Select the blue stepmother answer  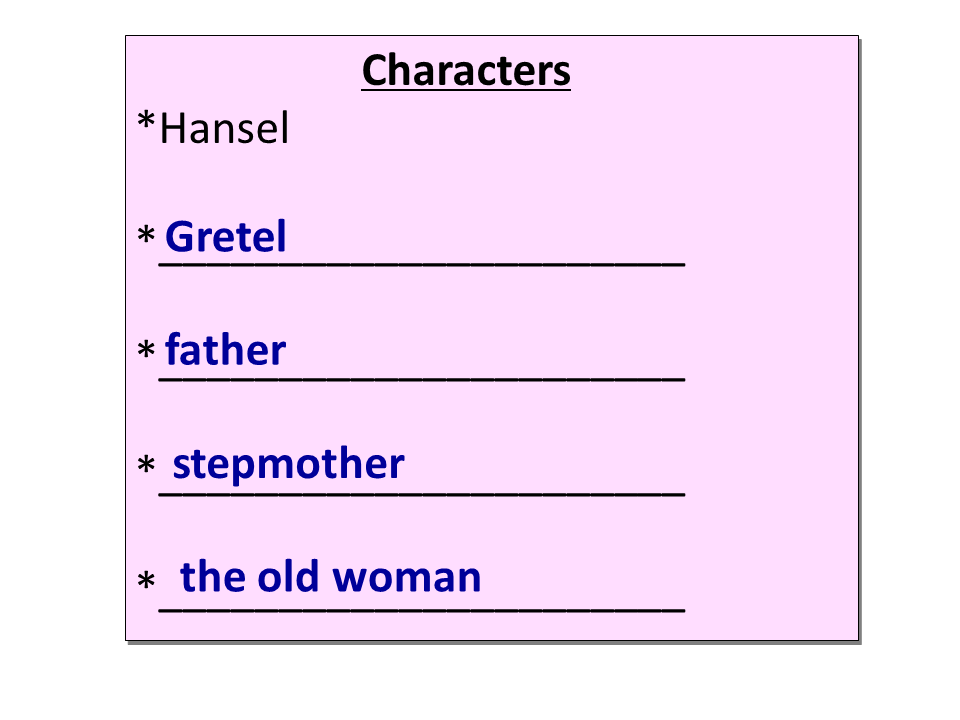point(288,464)
